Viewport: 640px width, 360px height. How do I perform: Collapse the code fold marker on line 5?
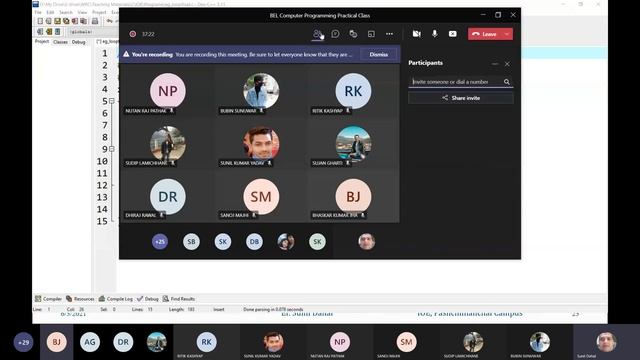point(111,101)
